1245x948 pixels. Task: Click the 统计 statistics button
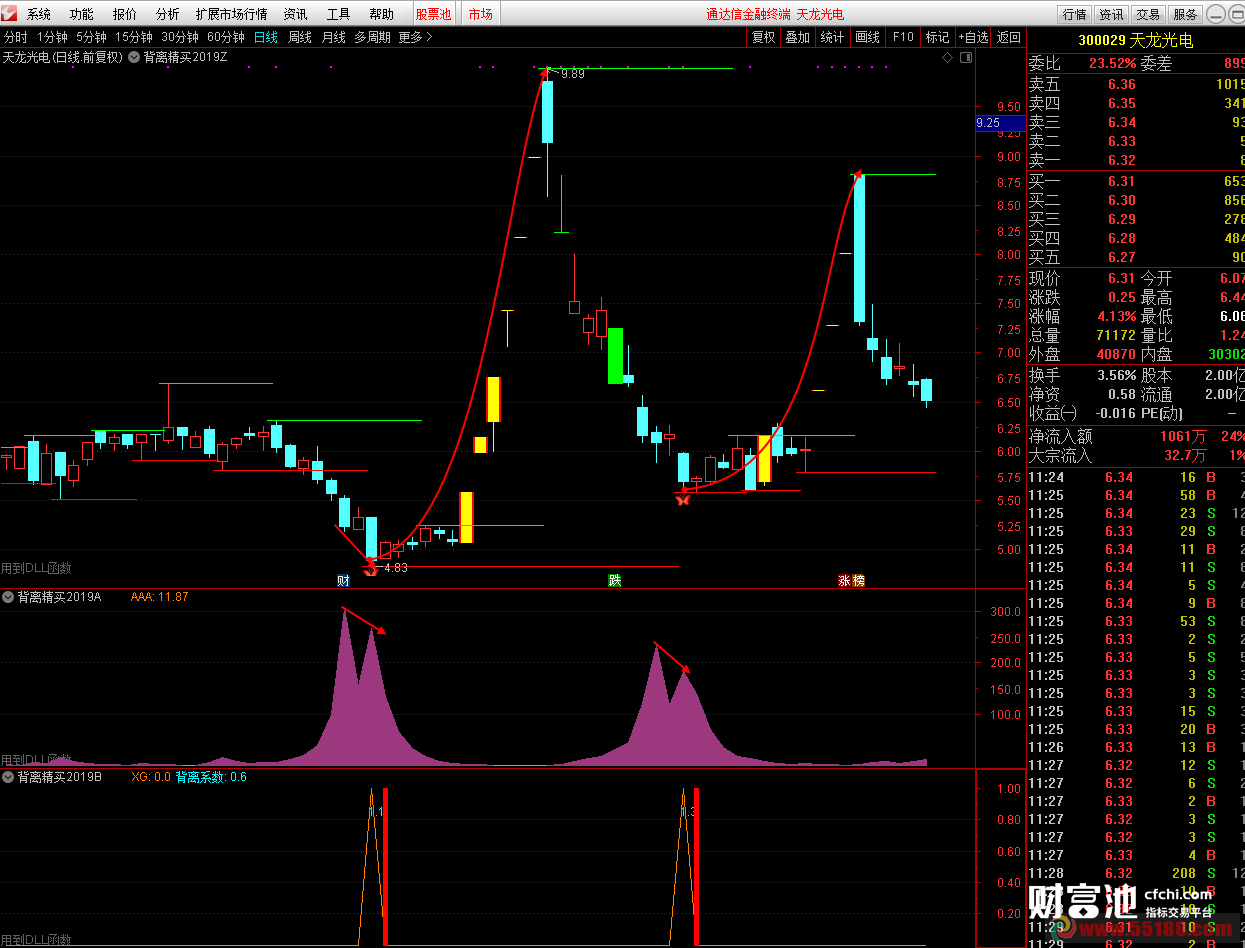(831, 37)
